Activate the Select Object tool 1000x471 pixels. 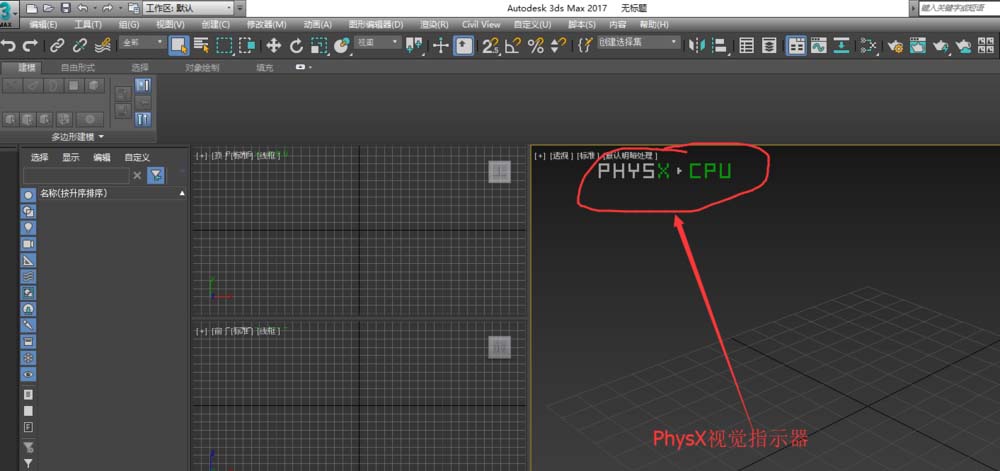coord(179,45)
